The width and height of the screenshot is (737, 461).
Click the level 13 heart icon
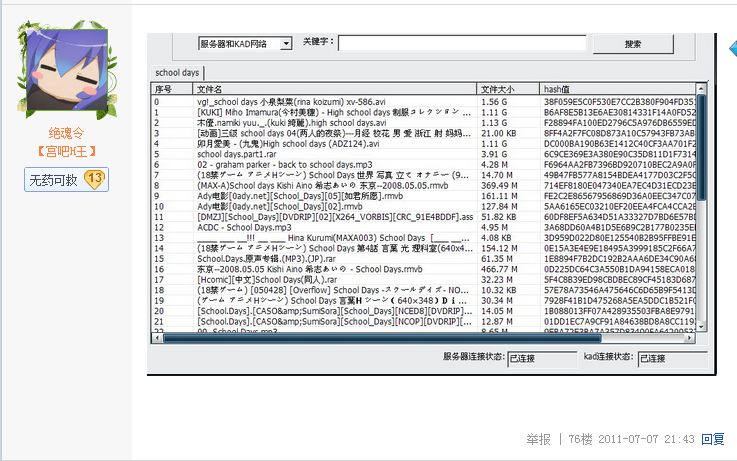point(94,179)
